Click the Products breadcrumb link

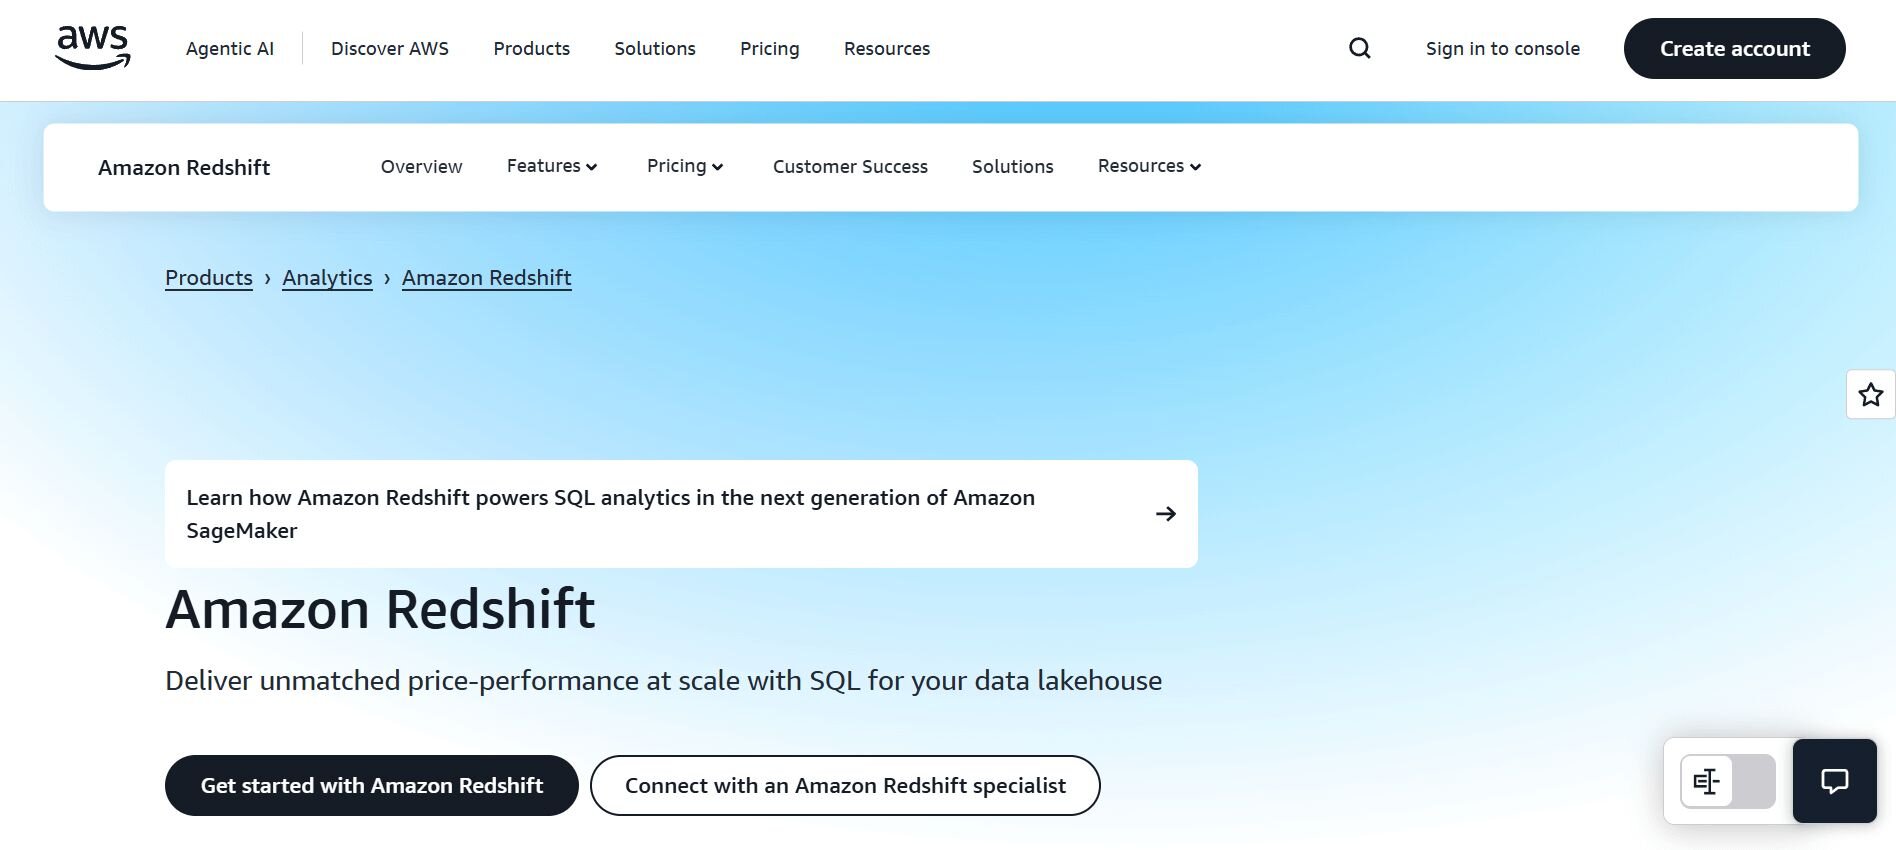point(209,278)
